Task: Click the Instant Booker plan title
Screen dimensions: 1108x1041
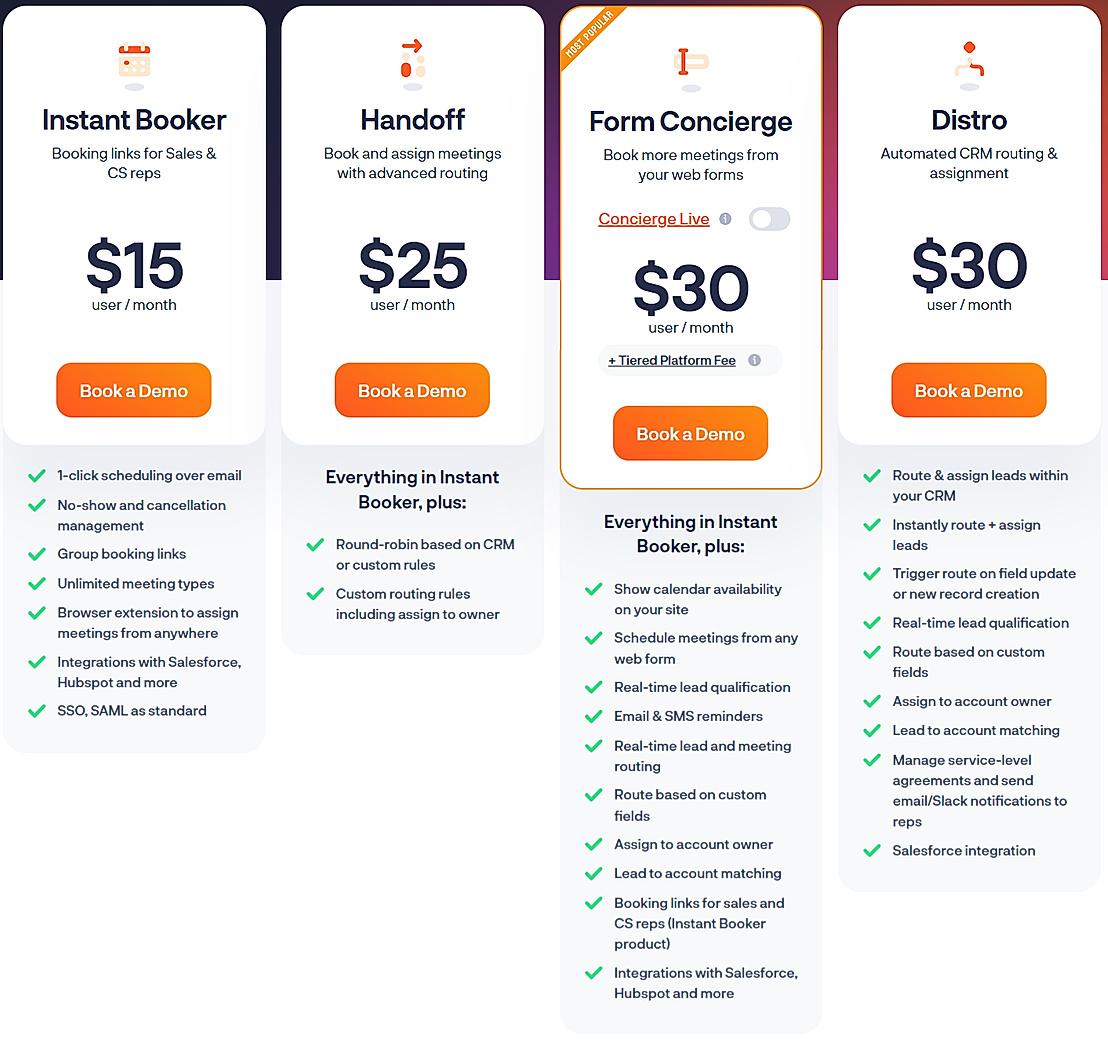Action: pyautogui.click(x=134, y=120)
